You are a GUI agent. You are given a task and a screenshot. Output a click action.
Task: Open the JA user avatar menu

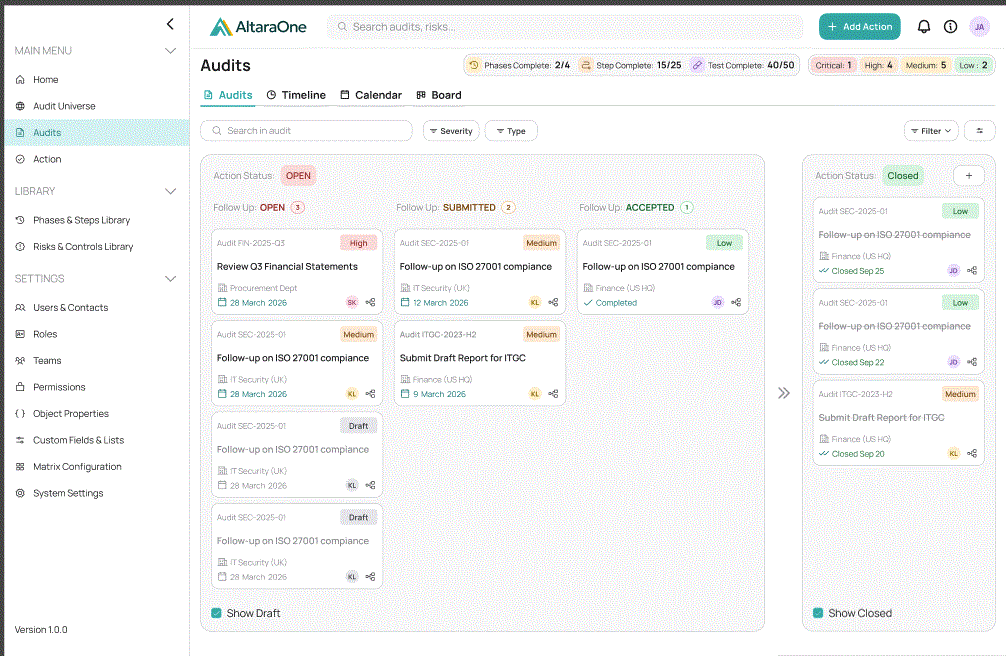[x=979, y=27]
